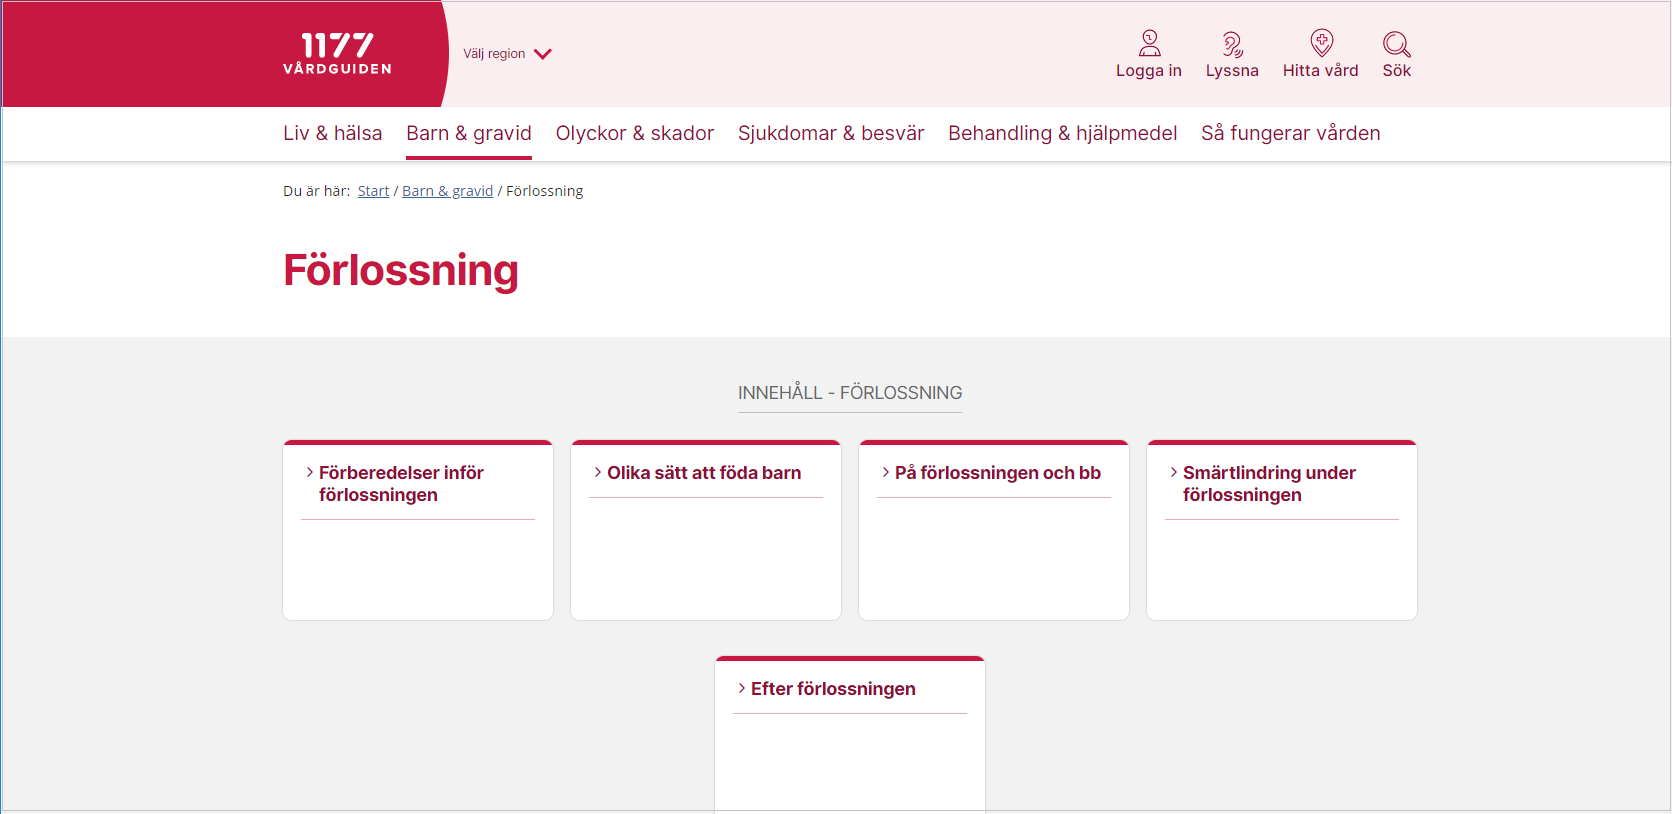Image resolution: width=1672 pixels, height=814 pixels.
Task: Click the Start breadcrumb link
Action: coord(373,191)
